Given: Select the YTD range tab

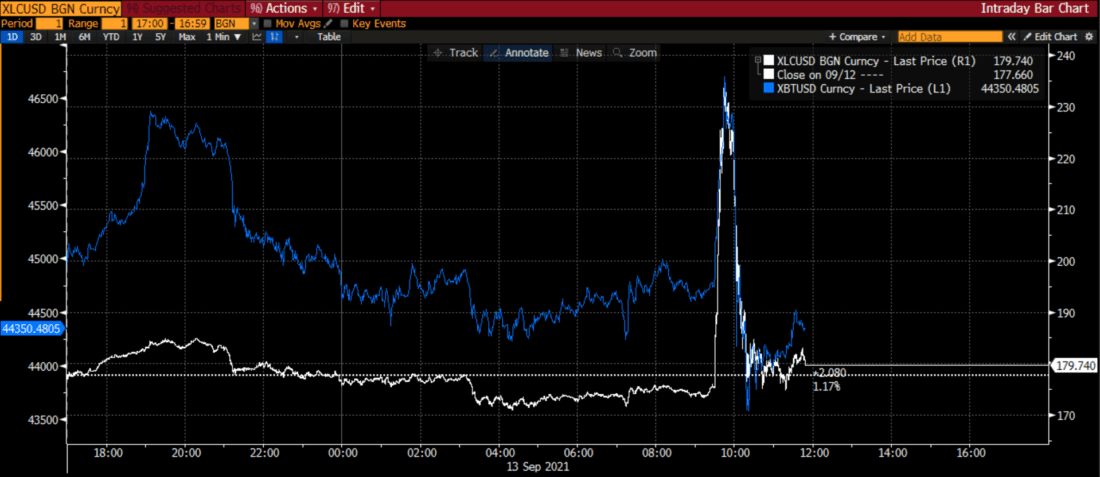Looking at the screenshot, I should (x=111, y=36).
